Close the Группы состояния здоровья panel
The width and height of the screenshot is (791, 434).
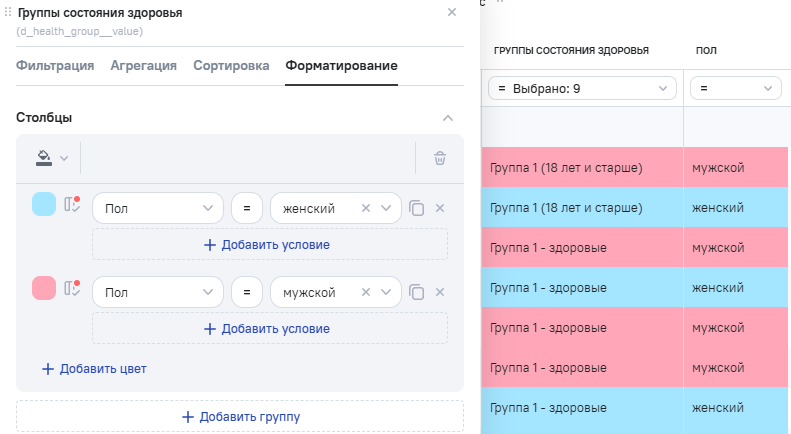pos(452,12)
